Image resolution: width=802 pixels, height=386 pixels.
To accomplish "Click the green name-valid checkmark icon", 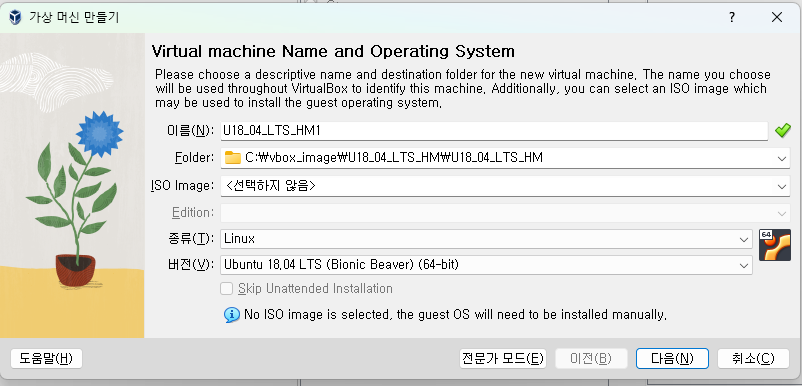I will tap(782, 130).
